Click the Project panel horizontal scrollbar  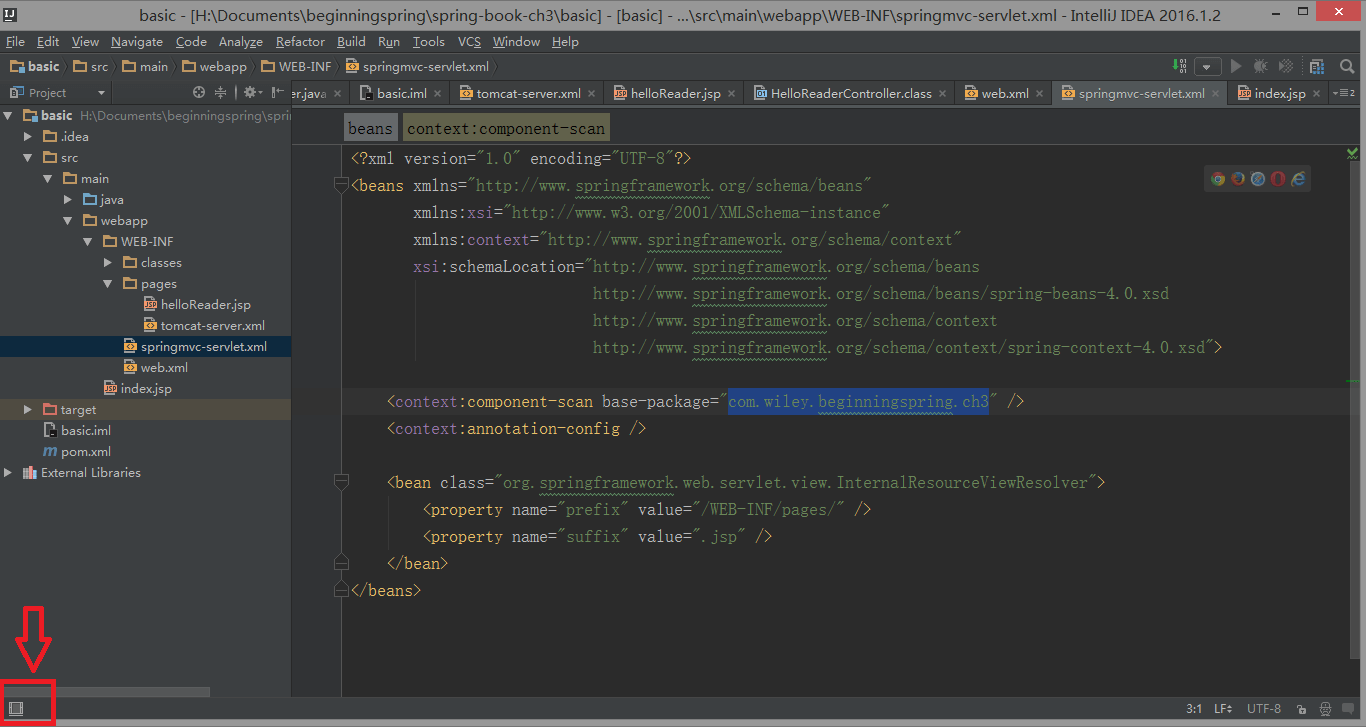point(105,692)
